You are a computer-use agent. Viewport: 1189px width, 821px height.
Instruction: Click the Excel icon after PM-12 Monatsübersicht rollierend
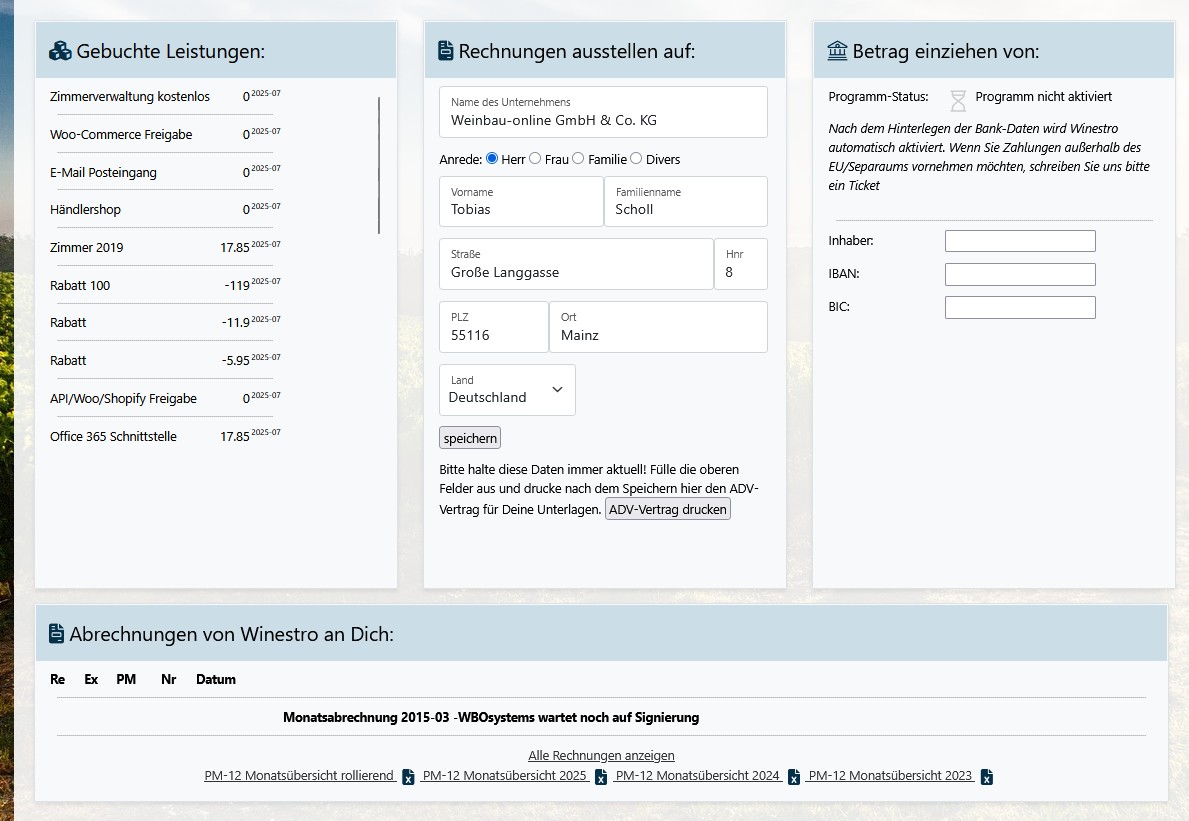pos(408,777)
